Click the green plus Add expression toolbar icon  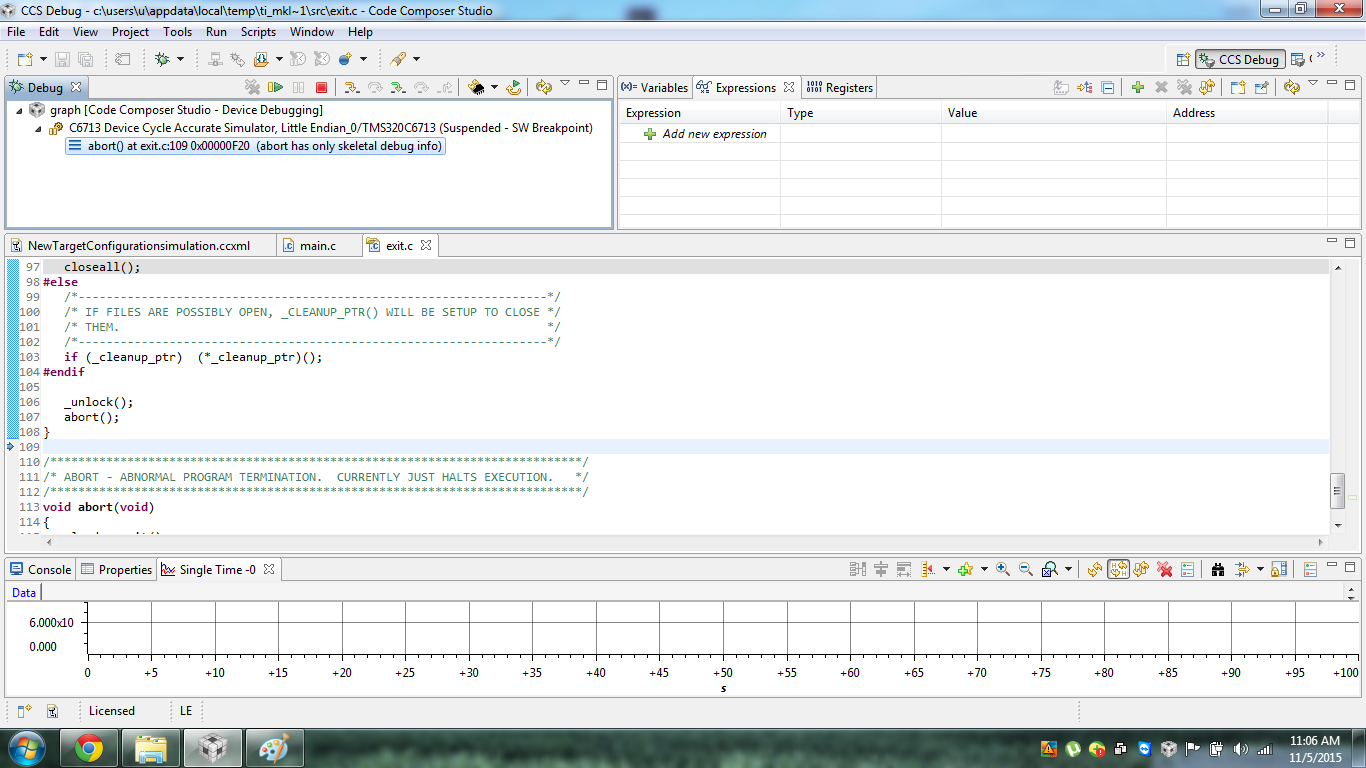tap(1138, 87)
